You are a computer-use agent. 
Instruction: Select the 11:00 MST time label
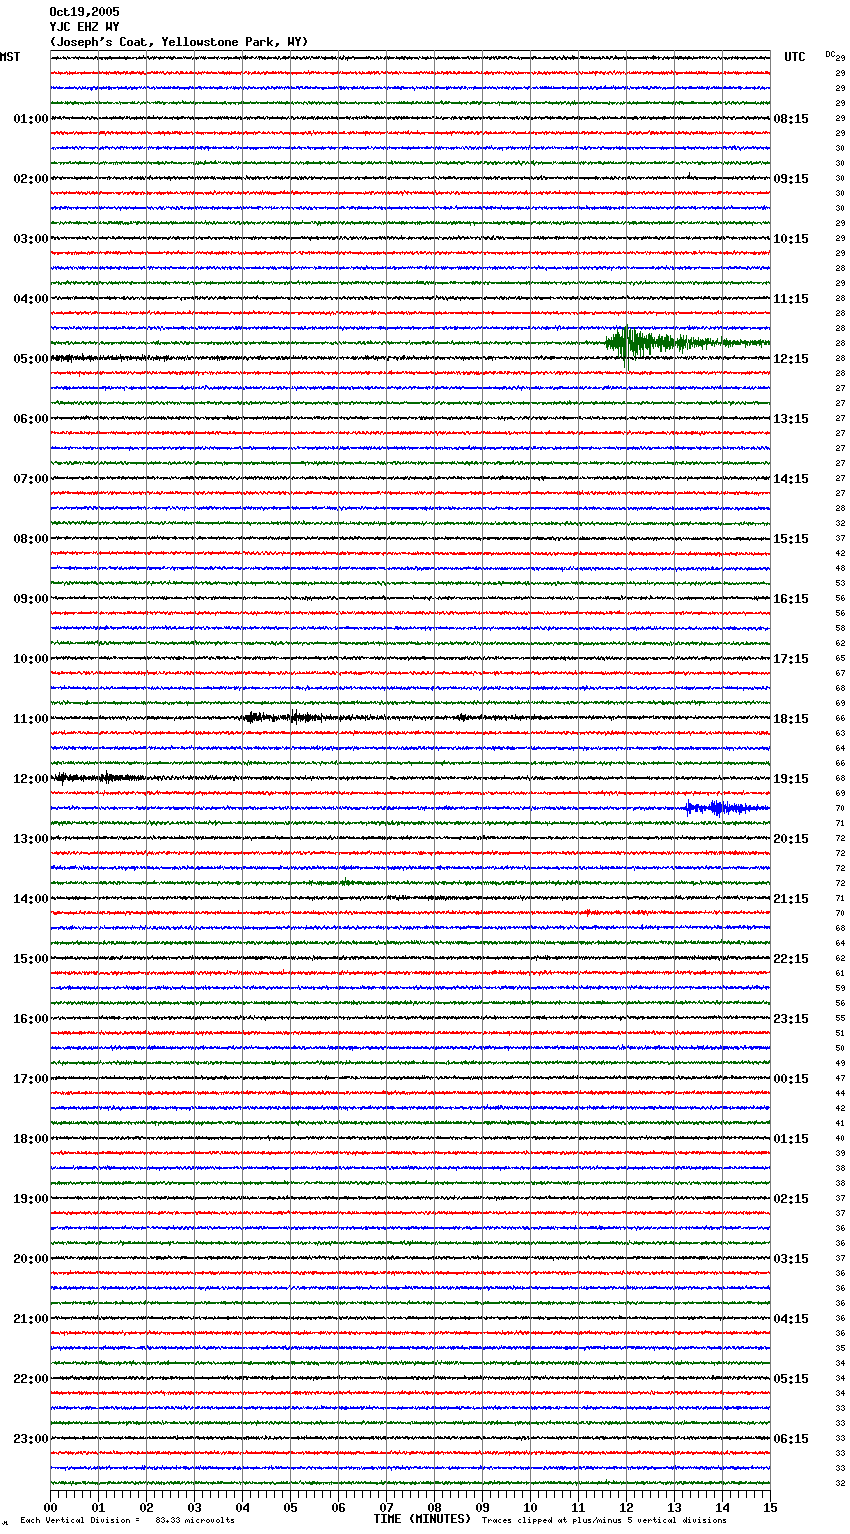[x=31, y=719]
